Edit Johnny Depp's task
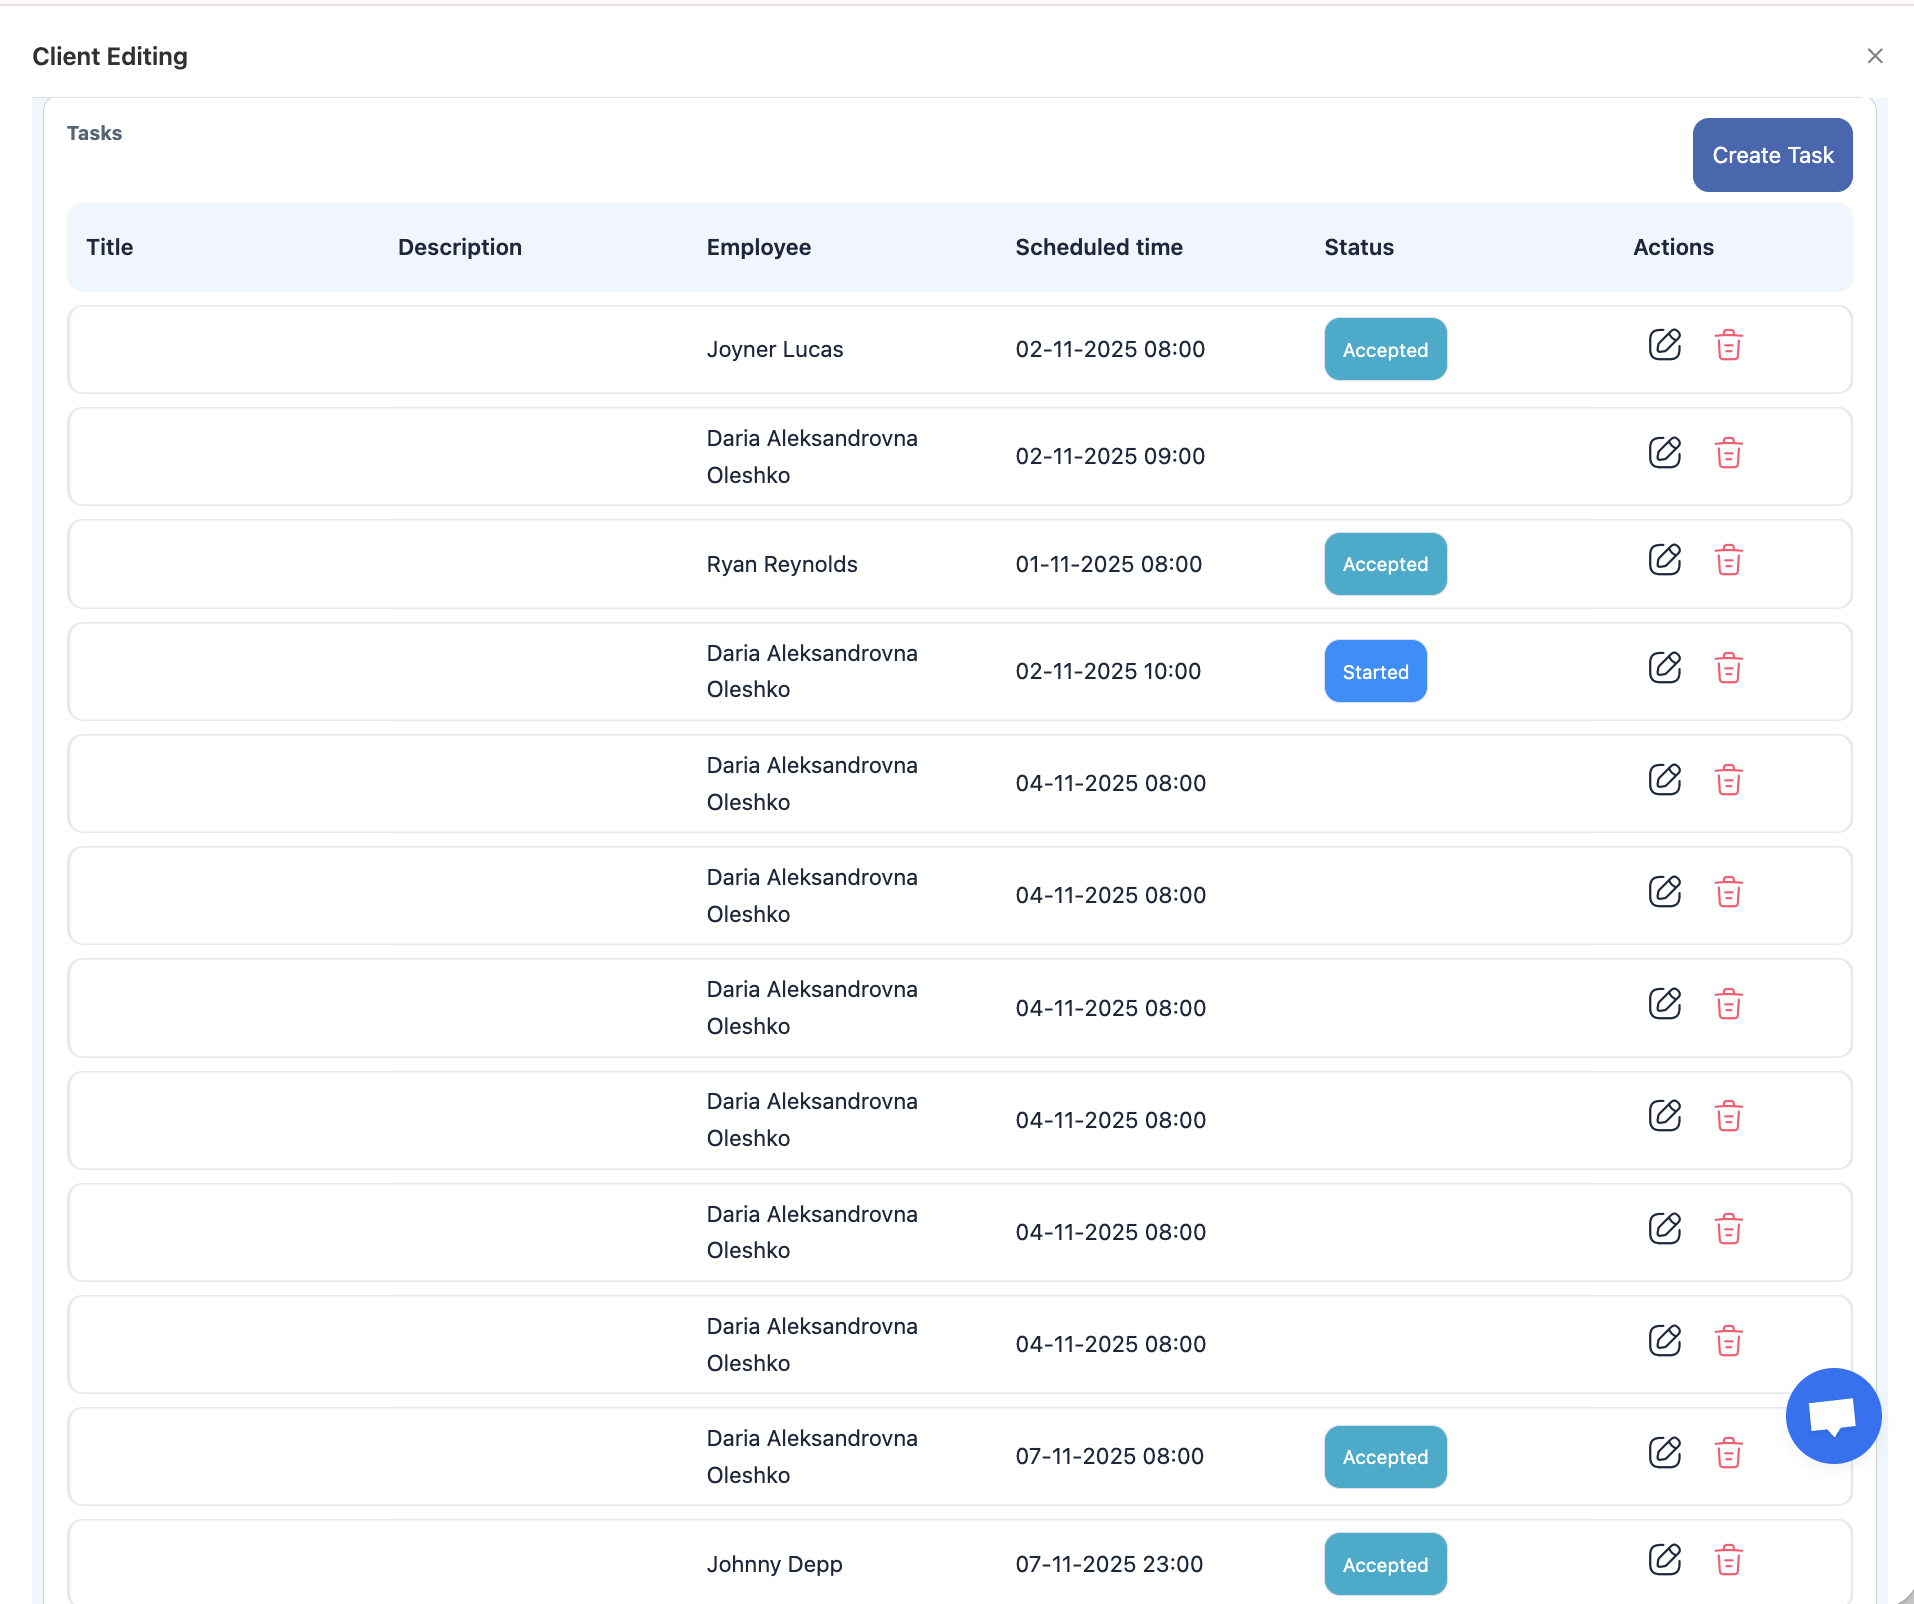 click(x=1664, y=1560)
